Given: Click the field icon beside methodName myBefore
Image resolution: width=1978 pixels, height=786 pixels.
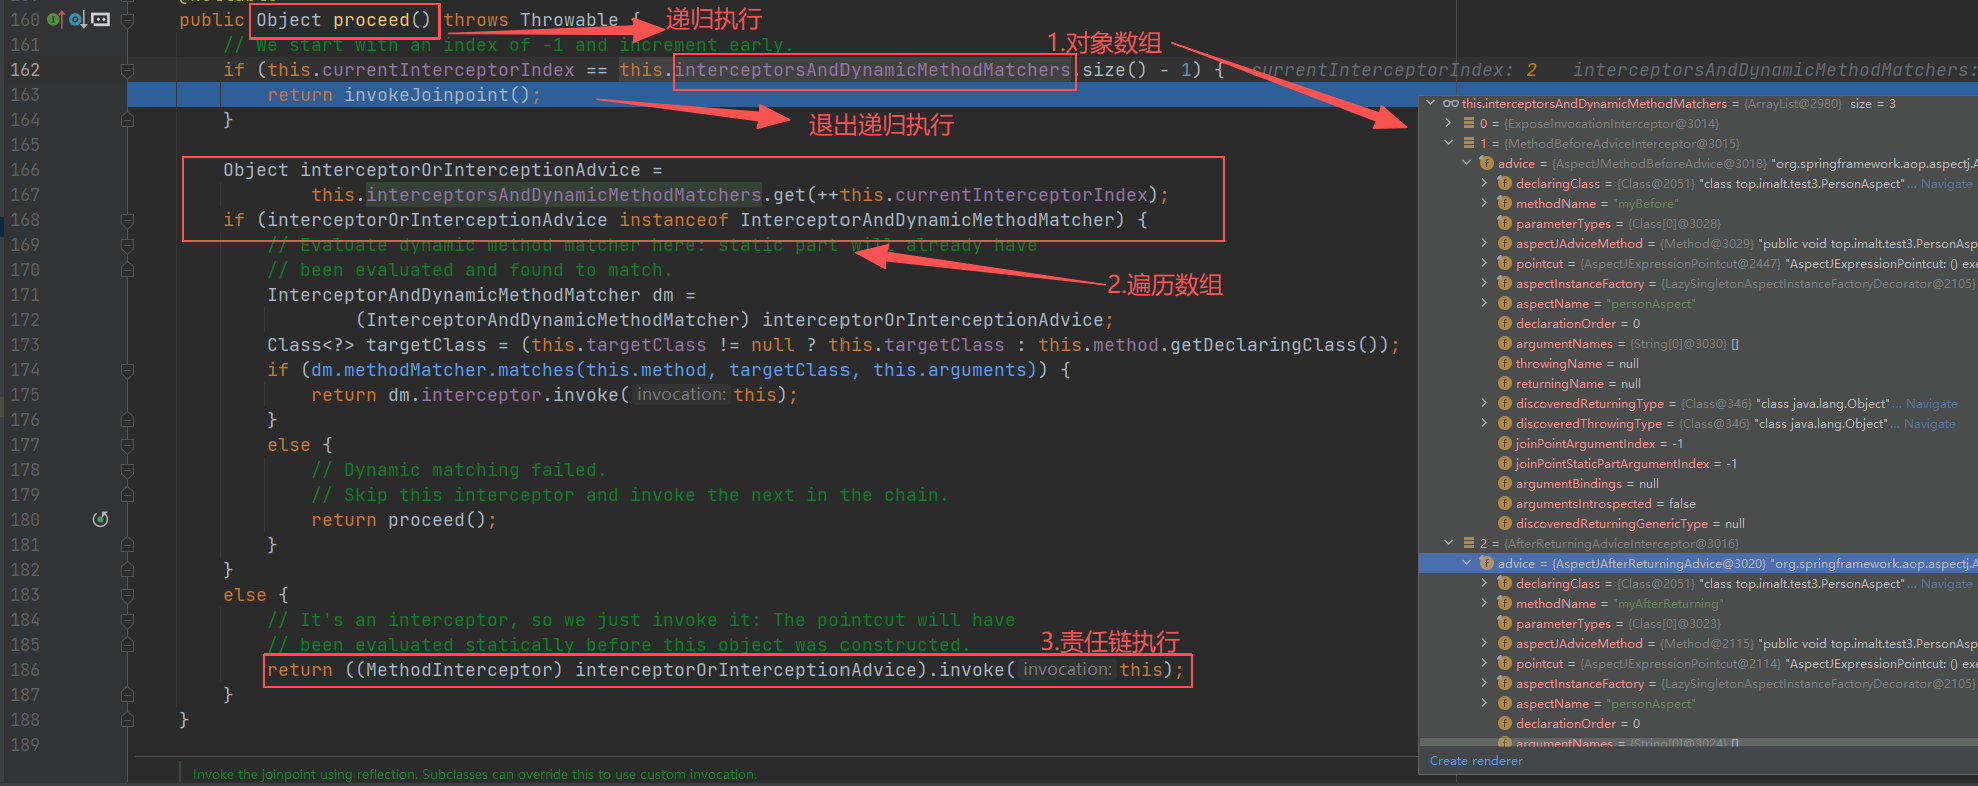Looking at the screenshot, I should tap(1504, 203).
